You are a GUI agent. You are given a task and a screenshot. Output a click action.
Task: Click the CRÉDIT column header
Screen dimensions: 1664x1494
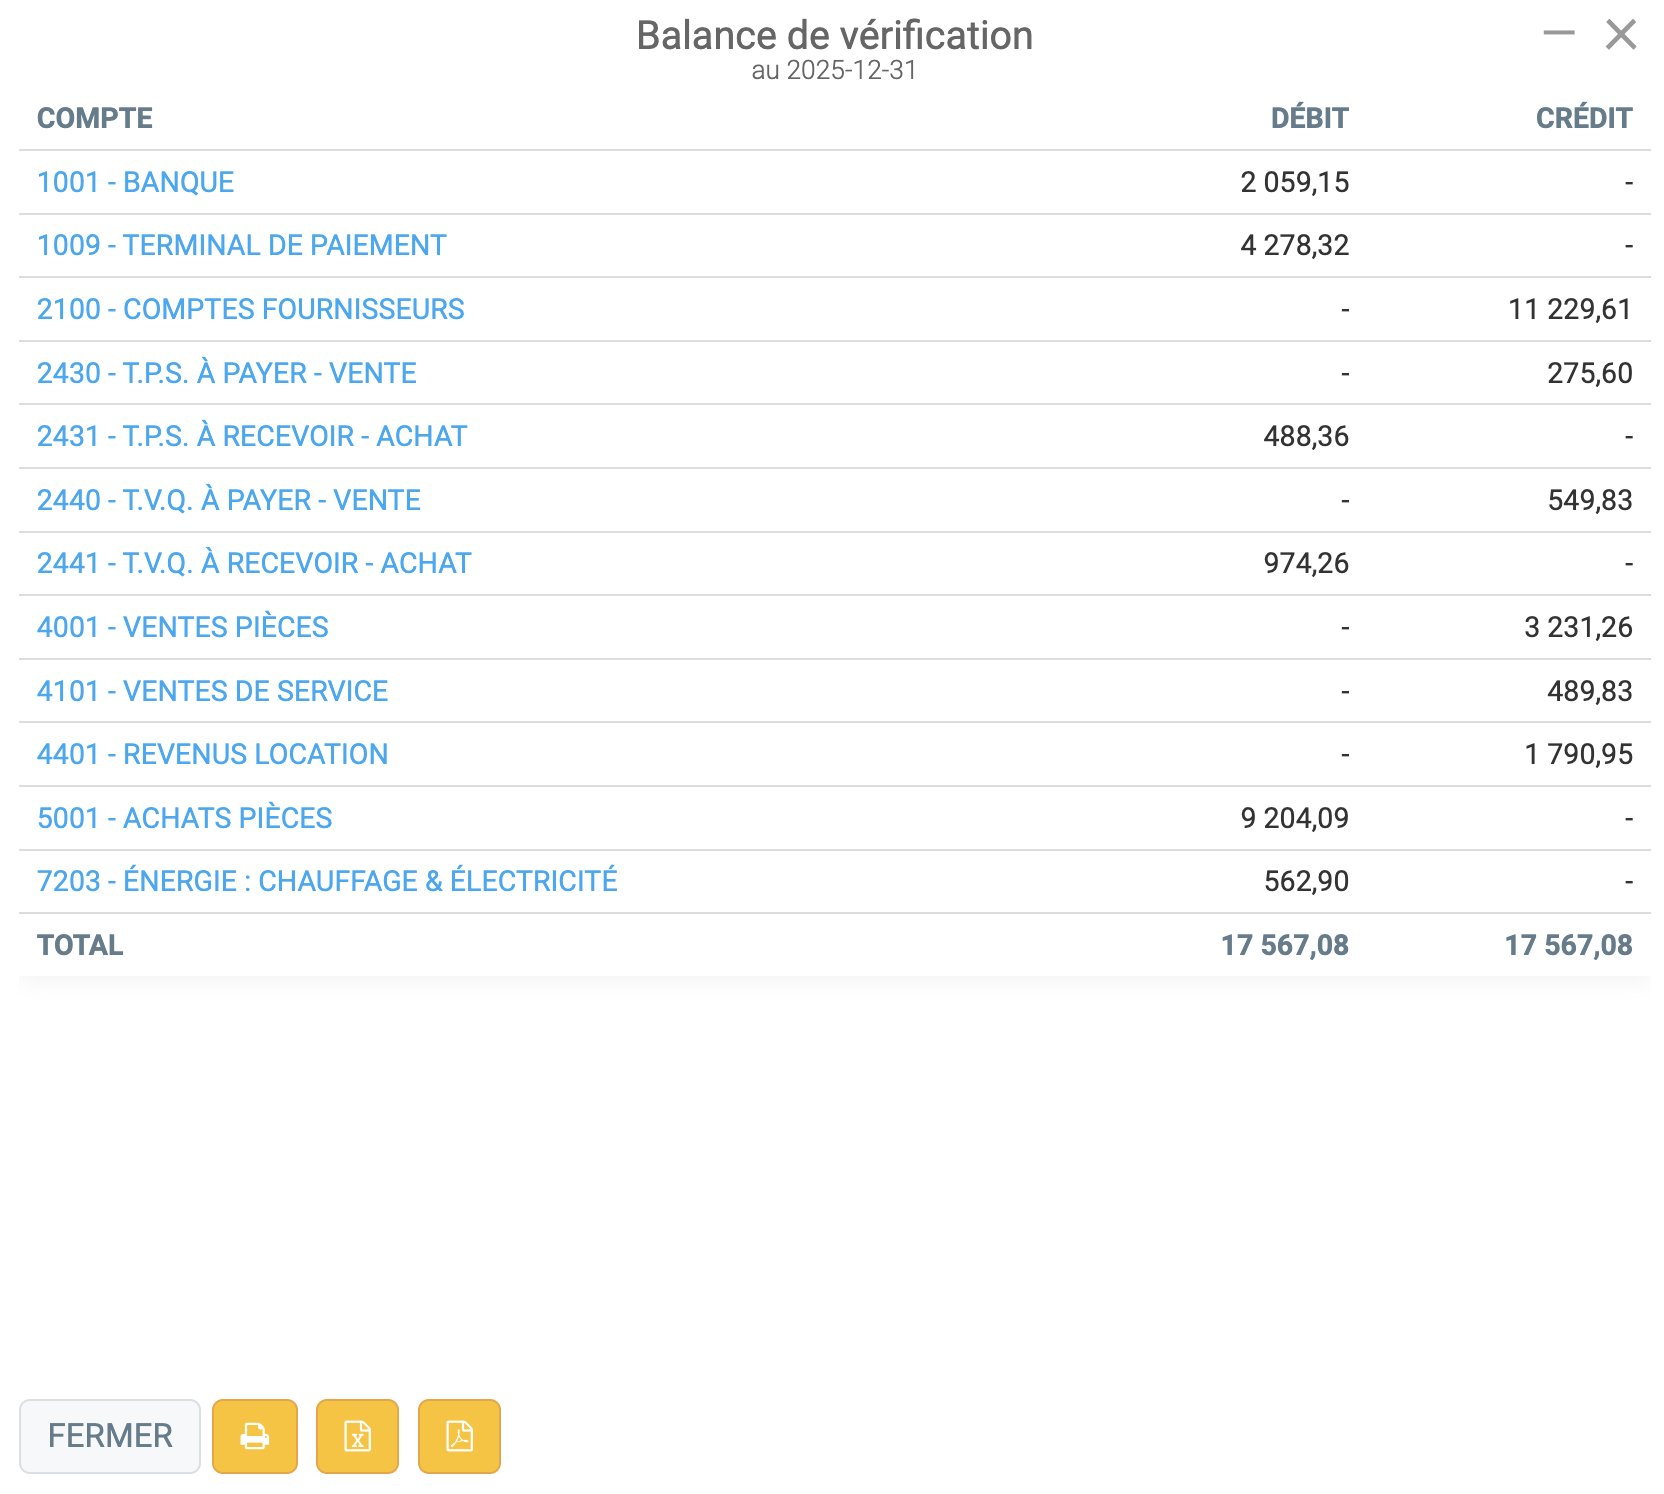coord(1584,118)
